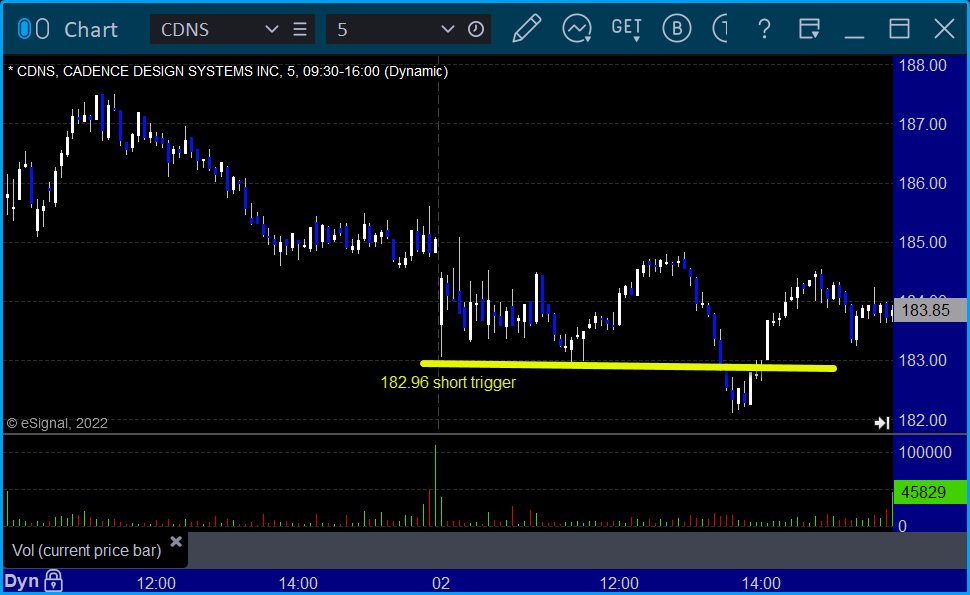The height and width of the screenshot is (595, 970).
Task: Click the '182.96 short trigger' annotation text
Action: 448,383
